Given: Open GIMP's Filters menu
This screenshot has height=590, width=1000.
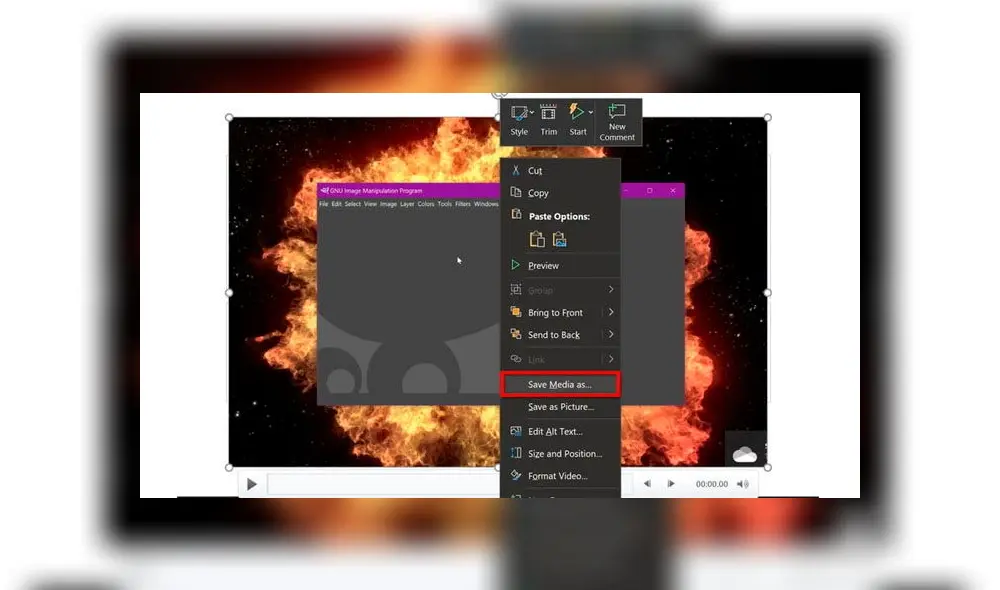Looking at the screenshot, I should click(x=462, y=204).
